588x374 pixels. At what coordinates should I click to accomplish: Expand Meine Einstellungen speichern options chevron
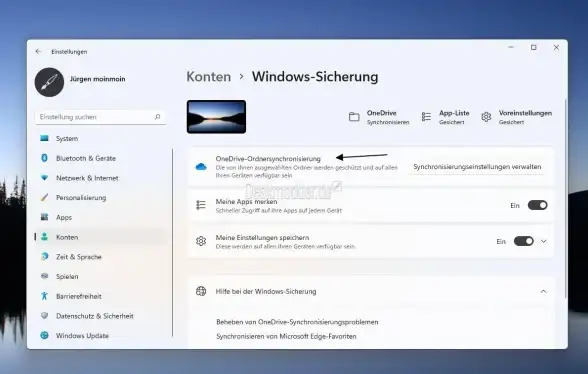click(543, 241)
